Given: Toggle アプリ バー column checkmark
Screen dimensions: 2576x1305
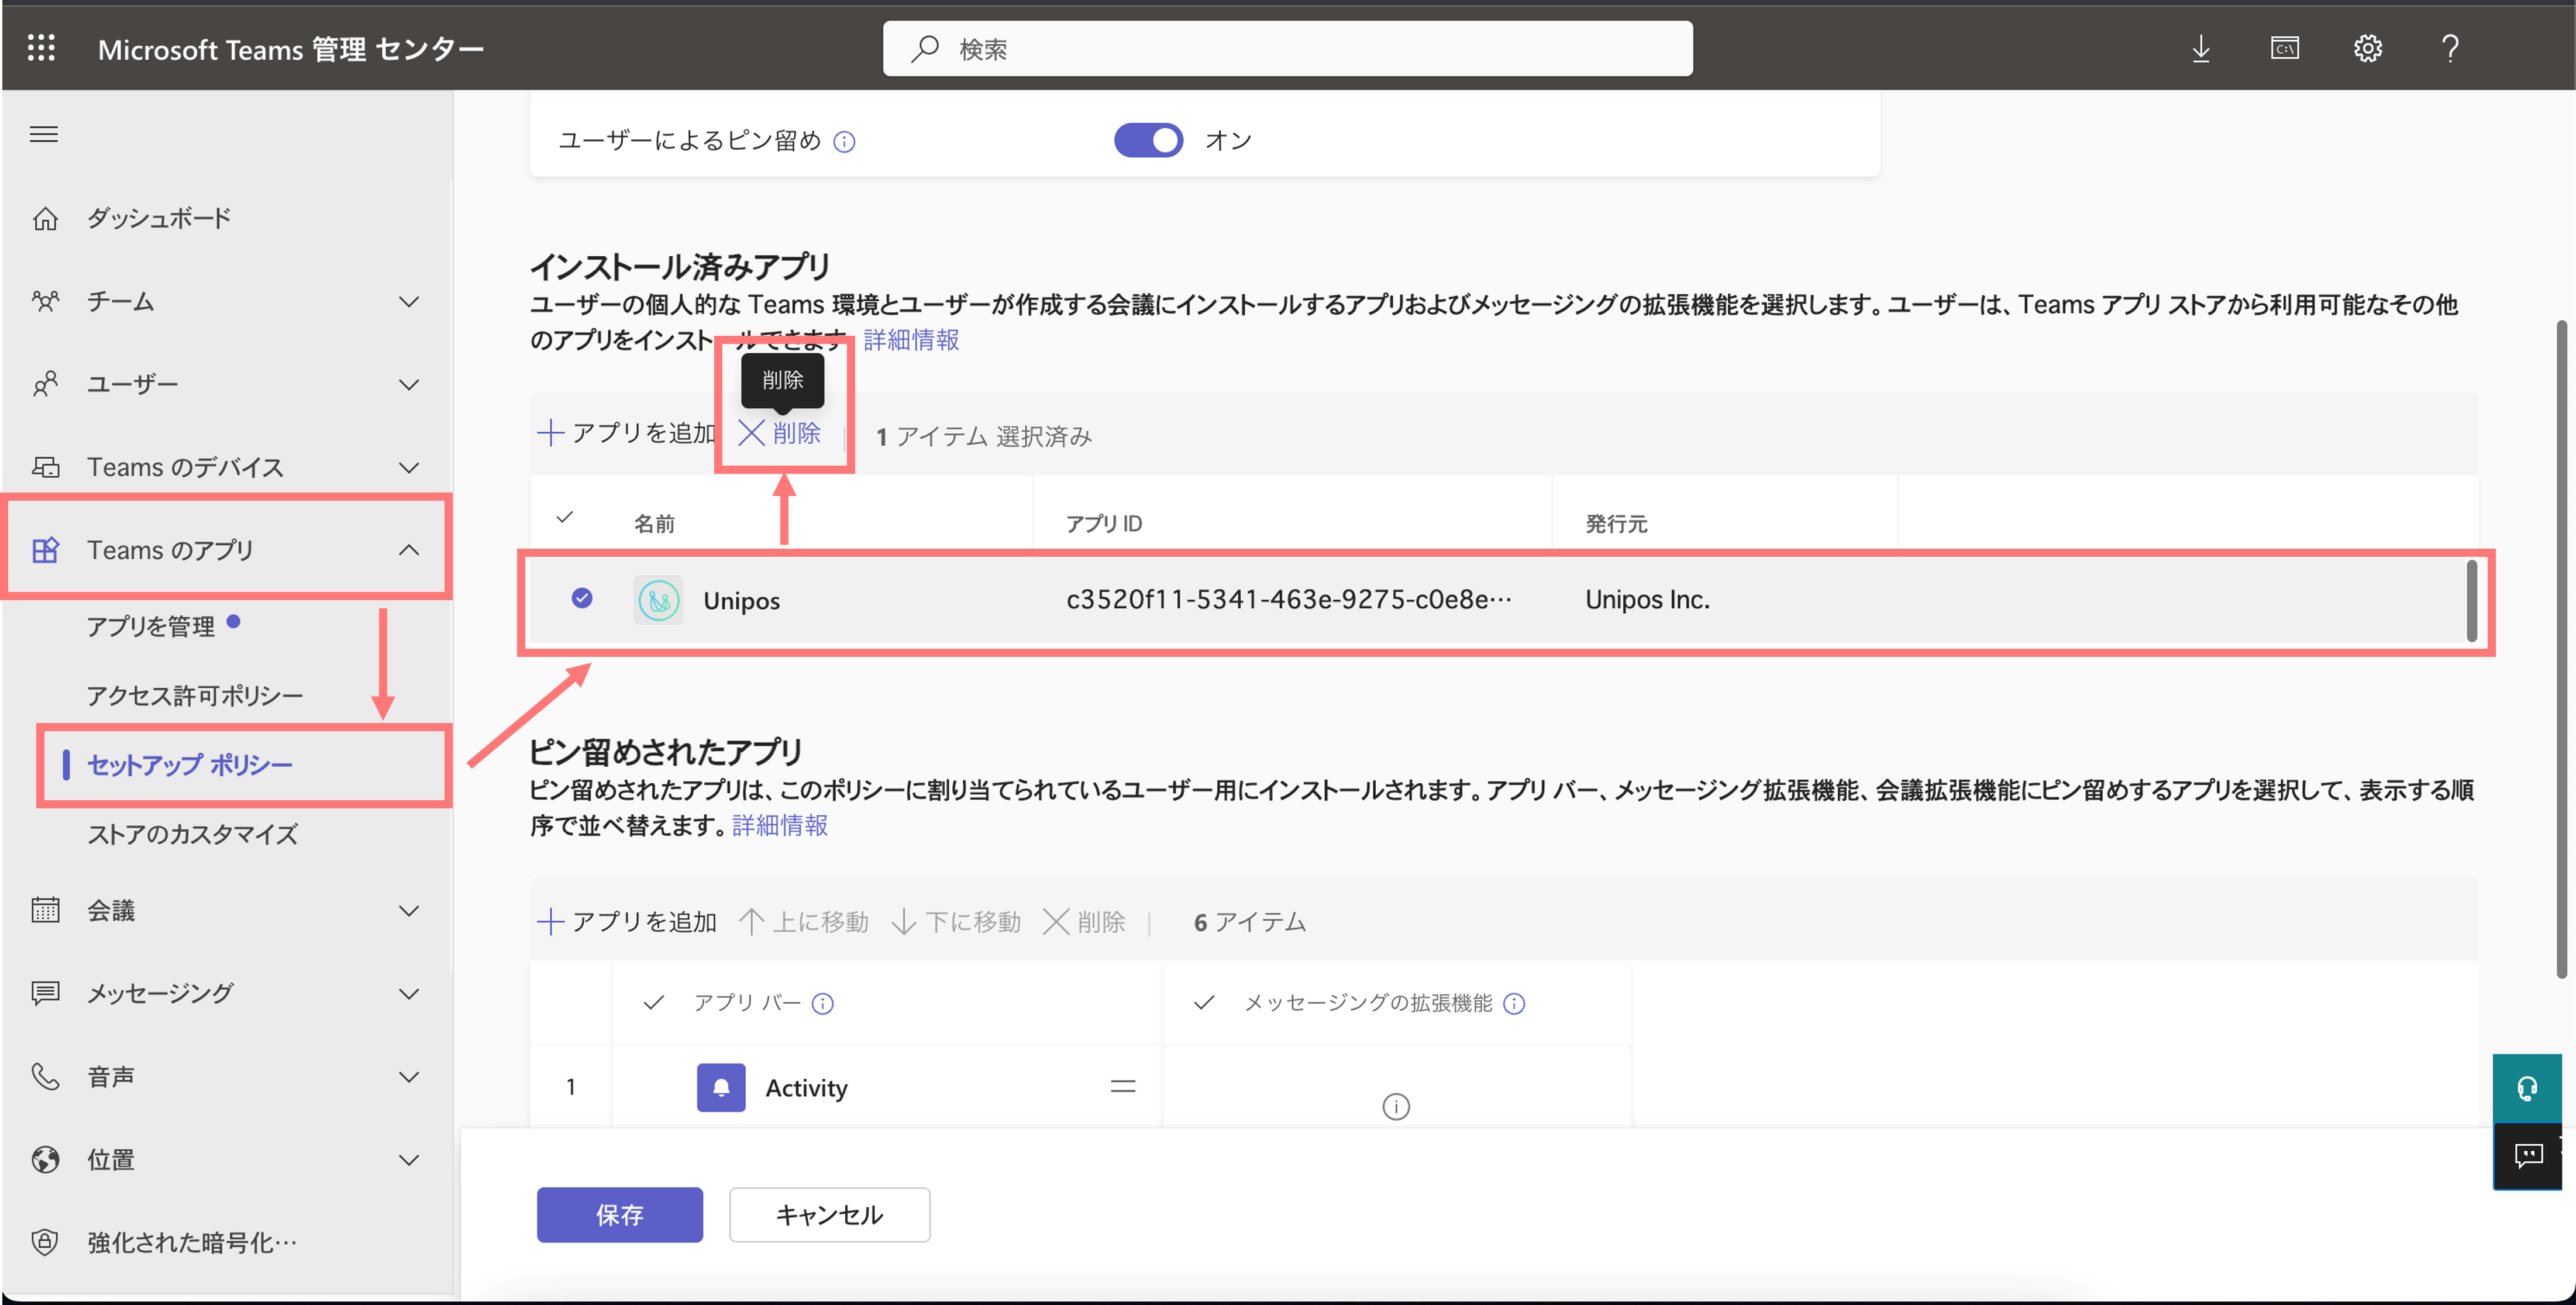Looking at the screenshot, I should click(654, 1003).
